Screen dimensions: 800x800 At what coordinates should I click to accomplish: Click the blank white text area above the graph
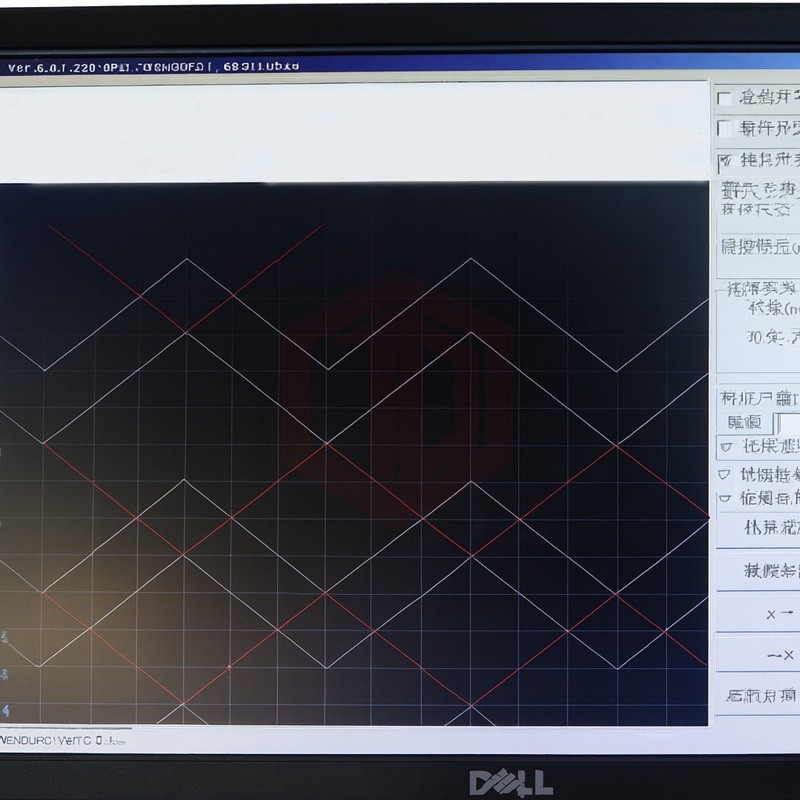[350, 130]
